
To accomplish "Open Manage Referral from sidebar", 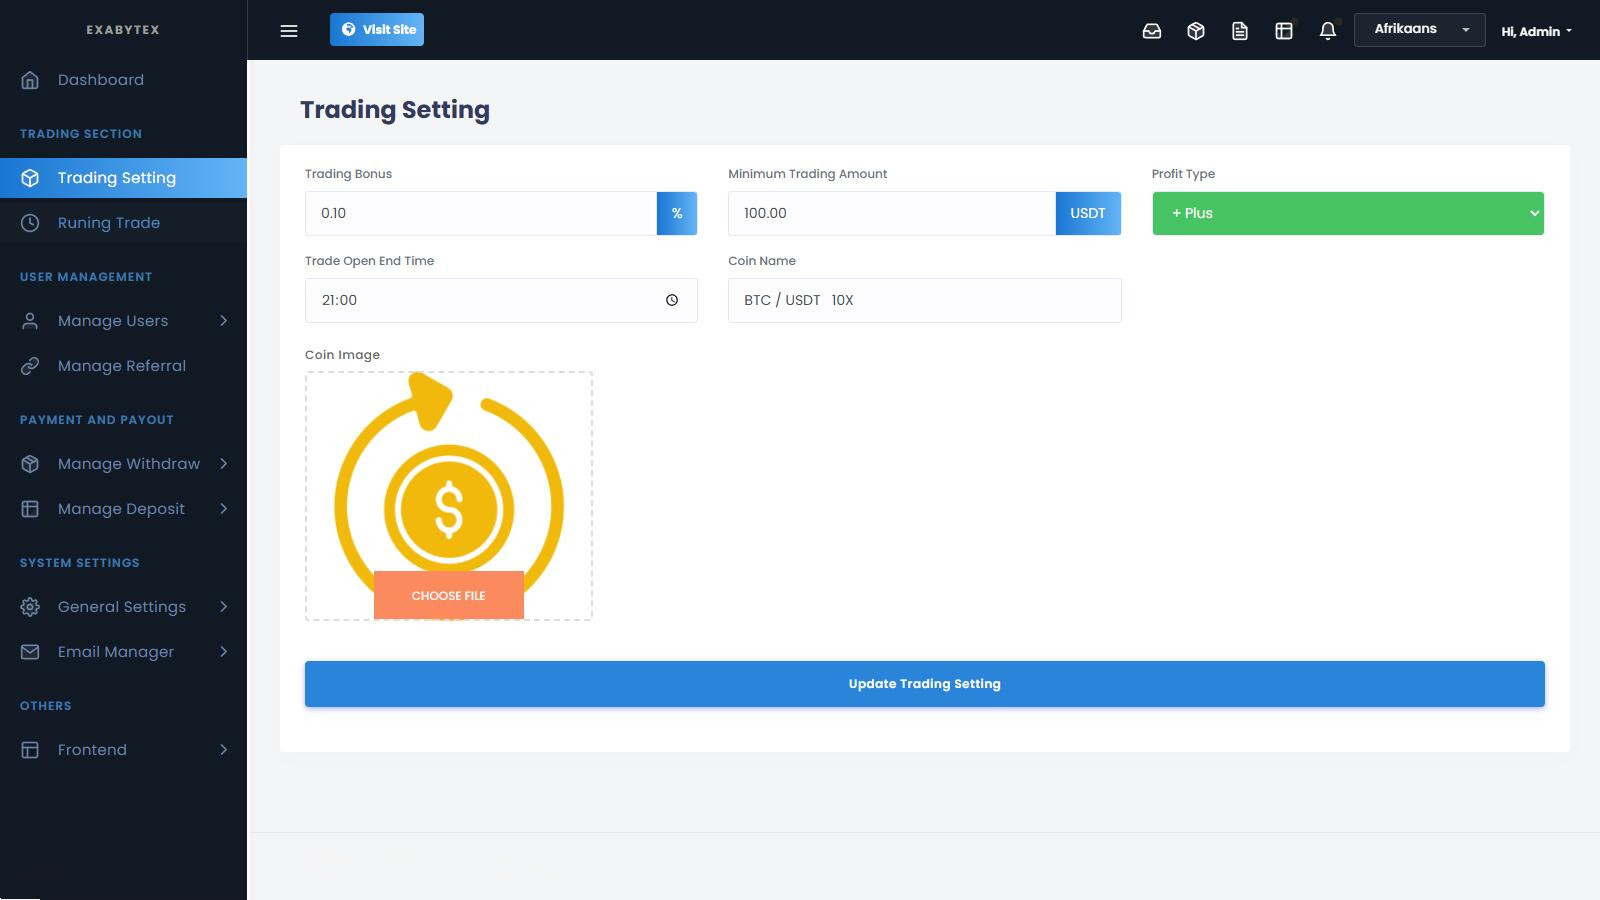I will [x=122, y=366].
